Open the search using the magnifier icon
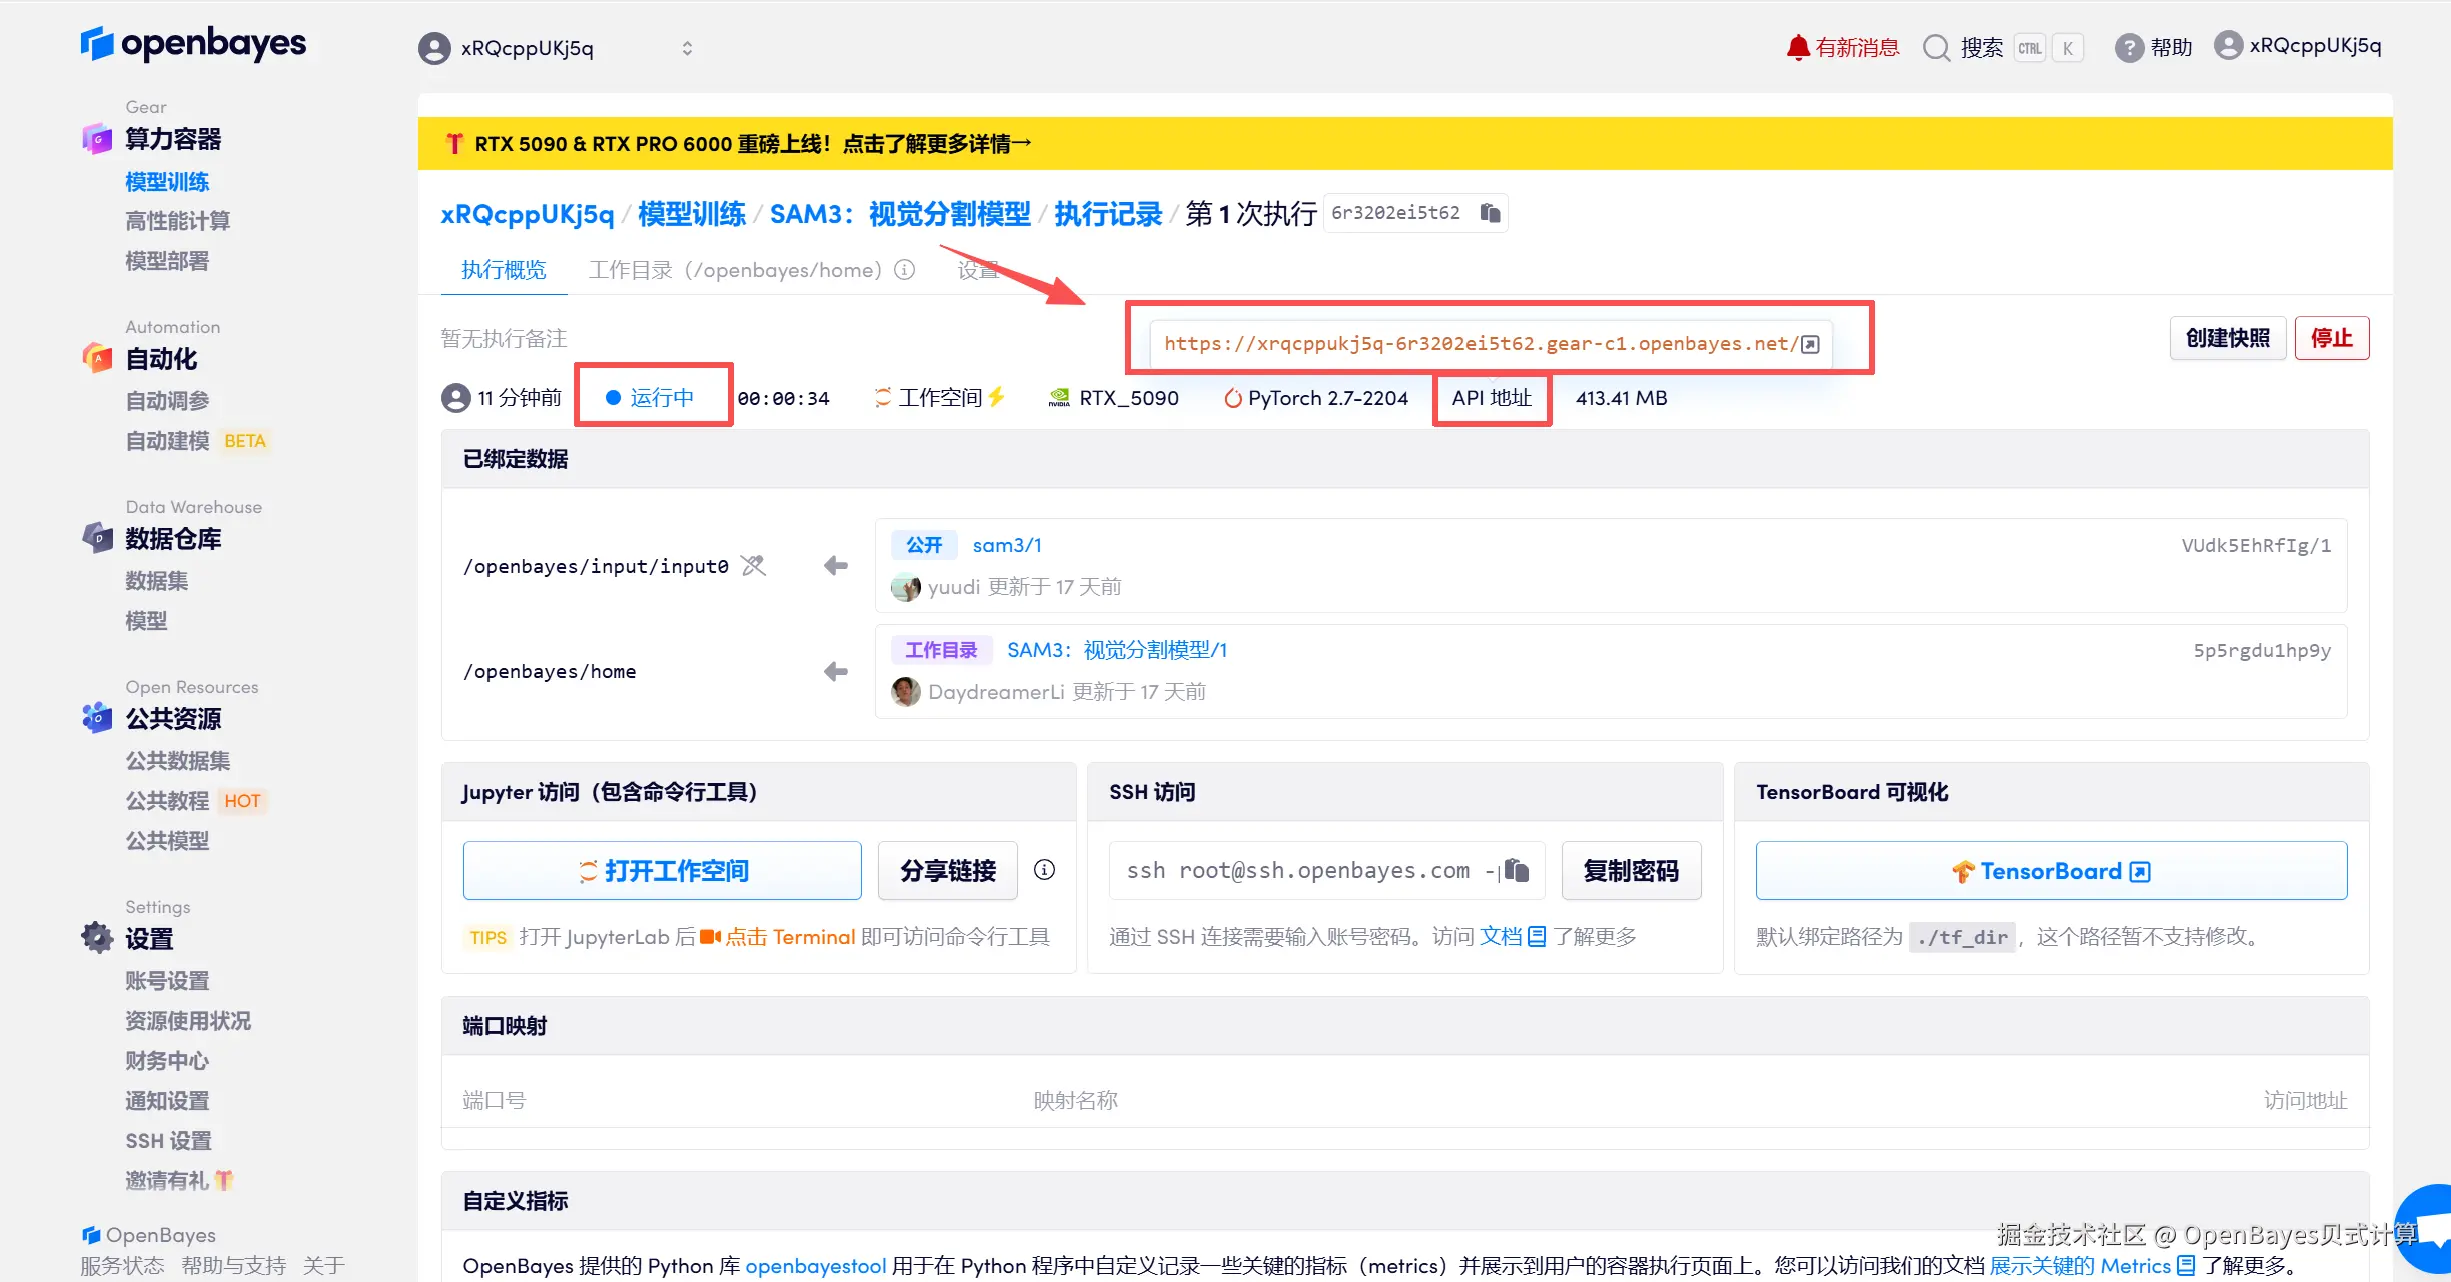Image resolution: width=2451 pixels, height=1282 pixels. tap(1937, 47)
